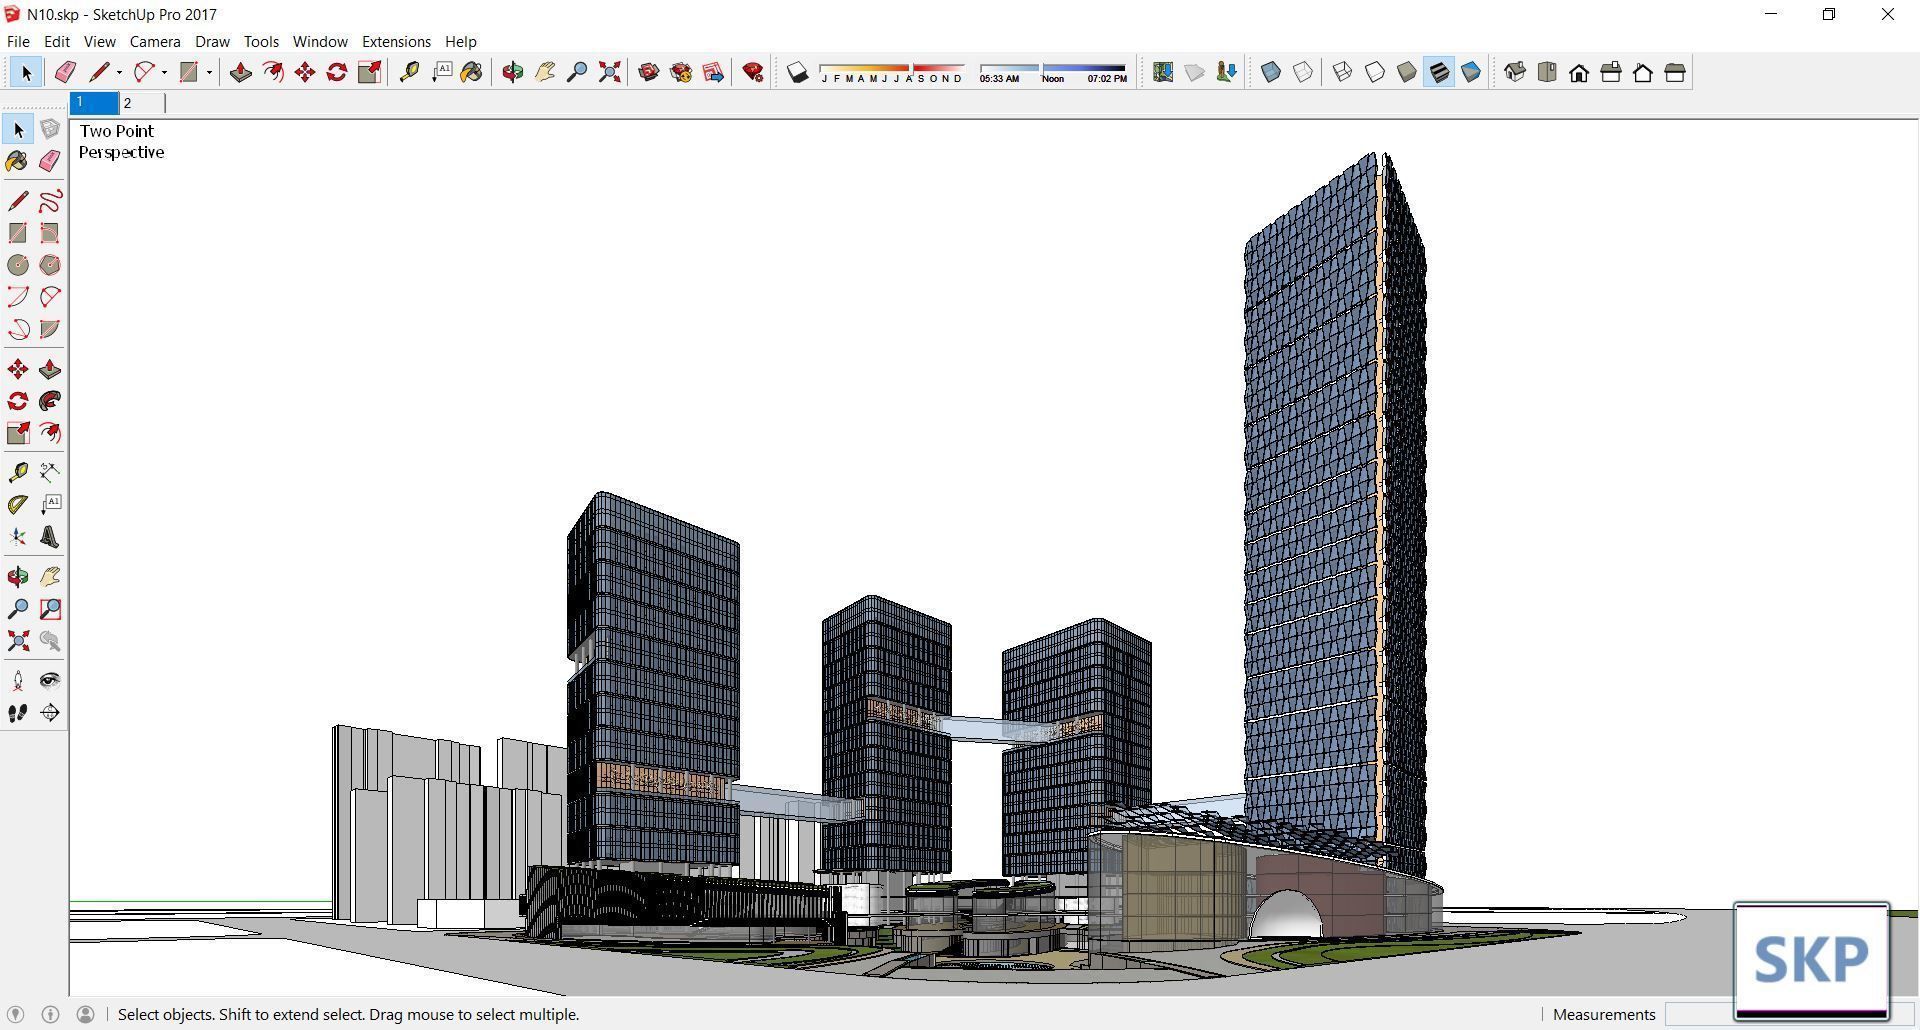This screenshot has height=1030, width=1920.
Task: Activate the Follow Me tool
Action: point(50,401)
